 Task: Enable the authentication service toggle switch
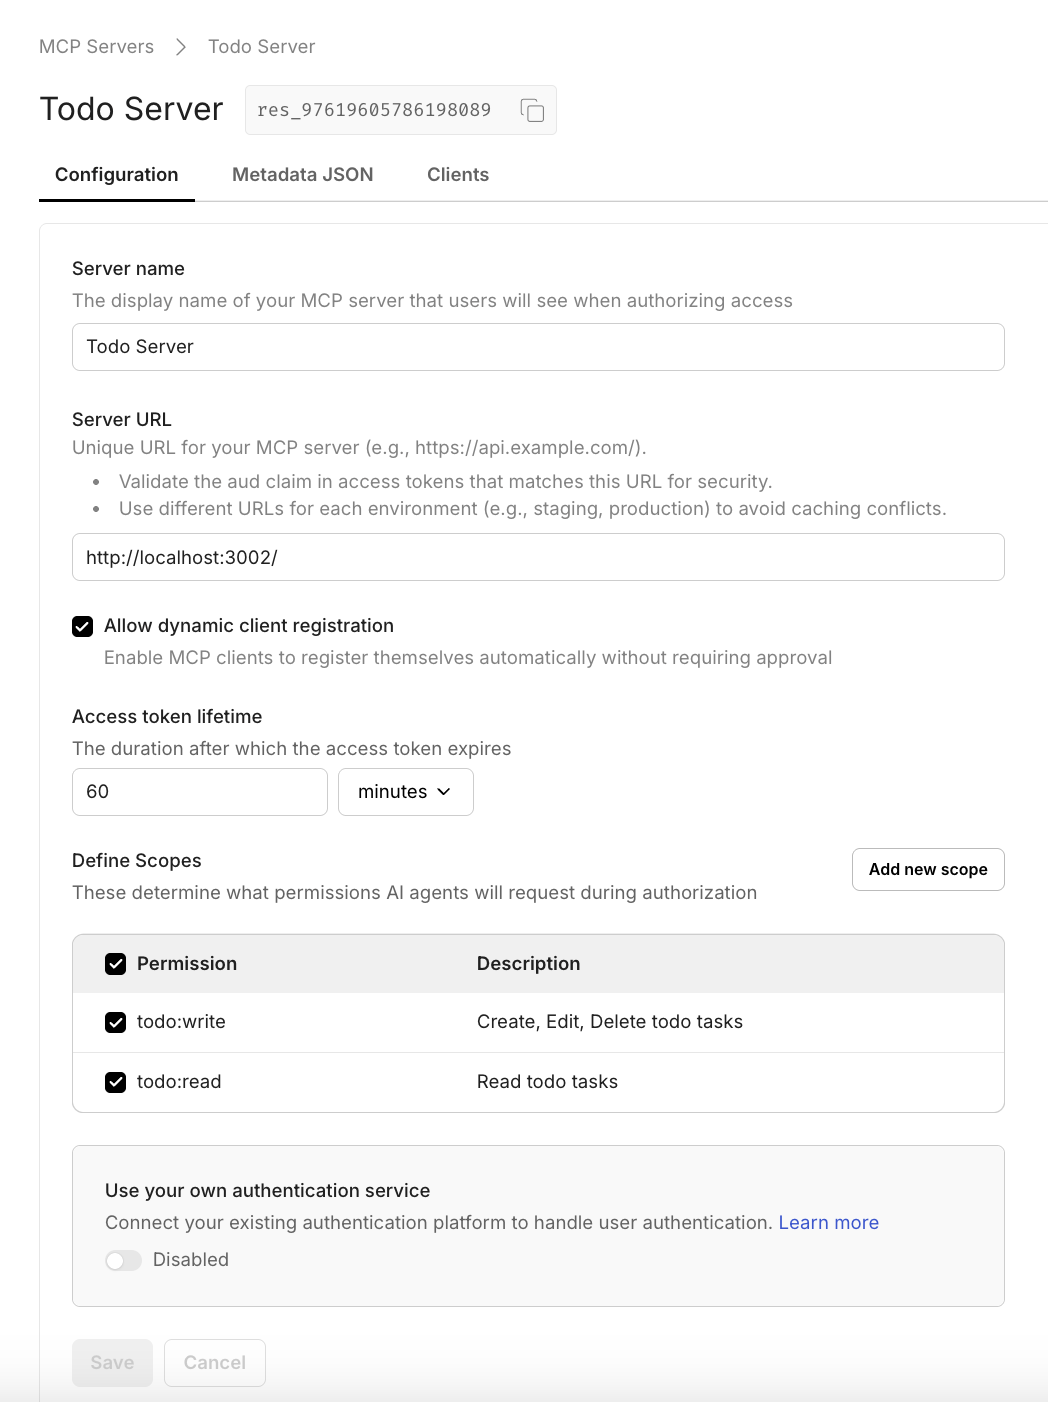pos(124,1260)
